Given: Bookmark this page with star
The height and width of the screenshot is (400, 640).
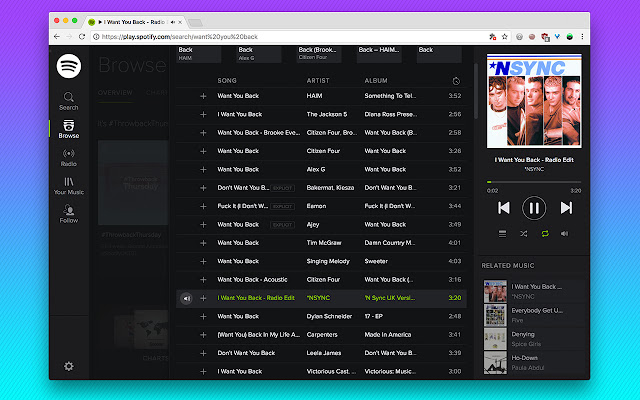Looking at the screenshot, I should point(504,37).
